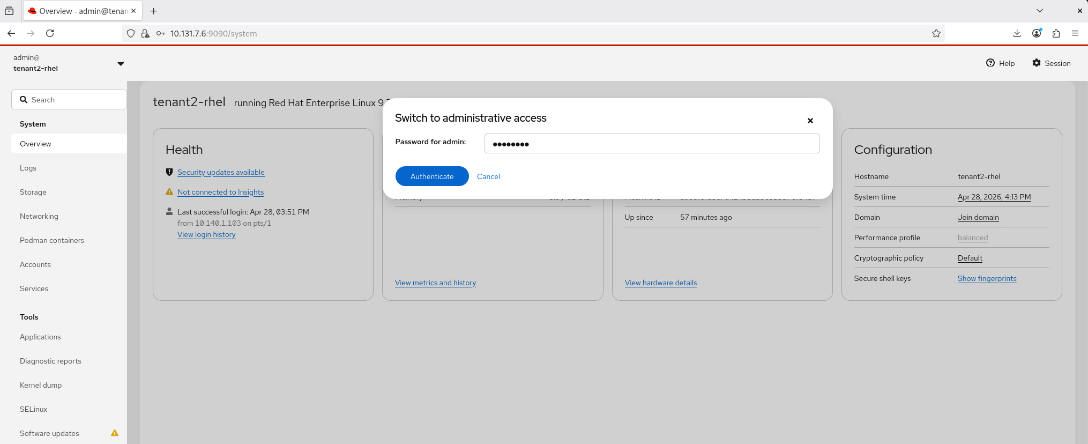Click Show fingerprints link
This screenshot has height=444, width=1088.
(x=987, y=278)
